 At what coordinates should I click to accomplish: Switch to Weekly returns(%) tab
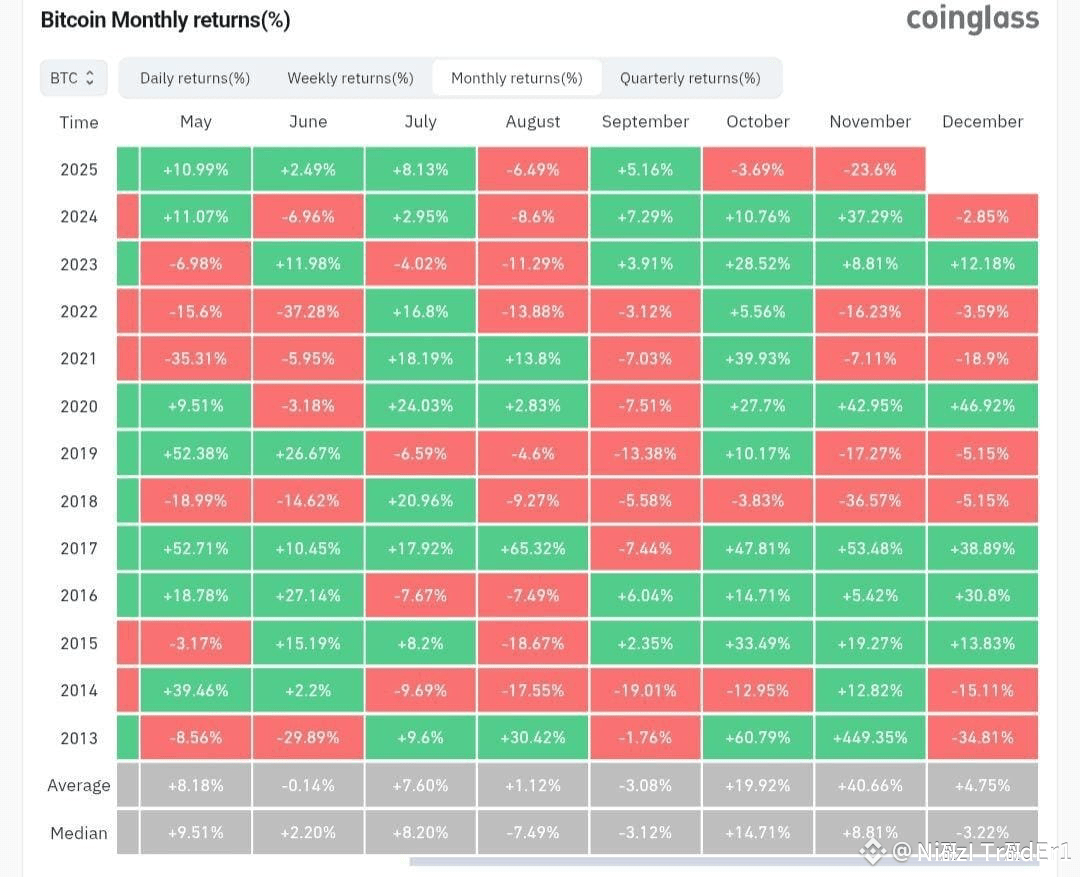pos(351,78)
